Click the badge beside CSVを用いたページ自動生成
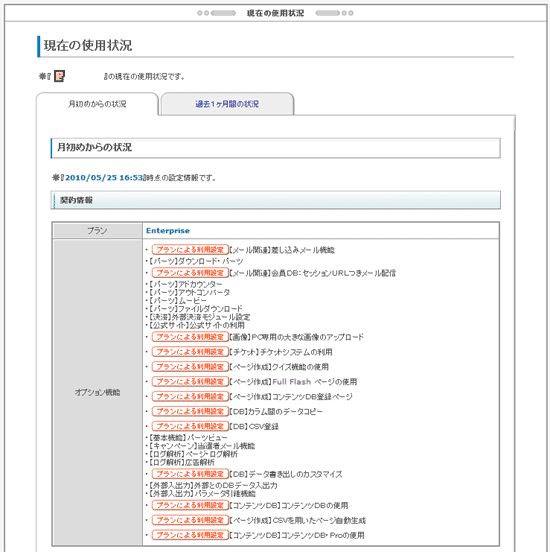 (190, 520)
